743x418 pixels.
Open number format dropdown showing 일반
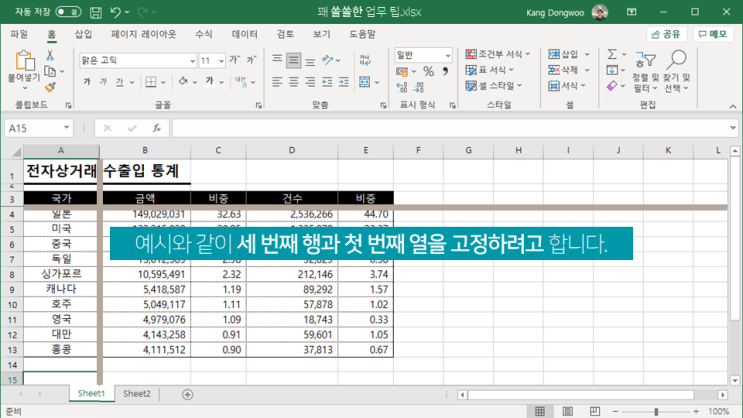pyautogui.click(x=447, y=55)
